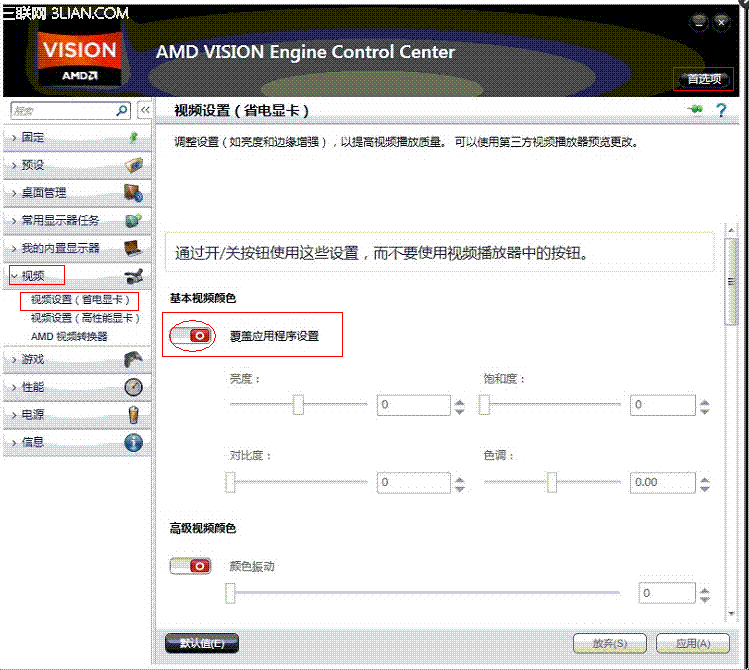Click the 放弃(S) discard button
This screenshot has height=670, width=749.
pyautogui.click(x=610, y=643)
